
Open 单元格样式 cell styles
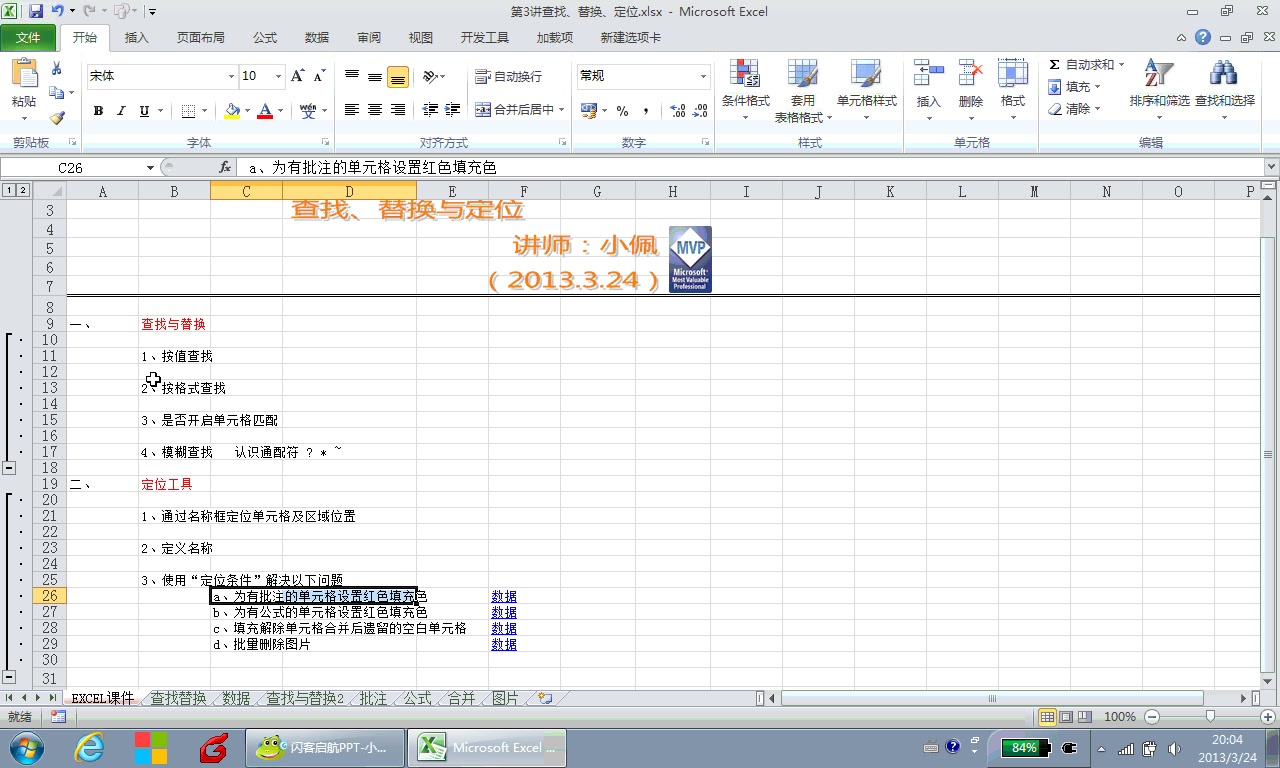tap(866, 90)
